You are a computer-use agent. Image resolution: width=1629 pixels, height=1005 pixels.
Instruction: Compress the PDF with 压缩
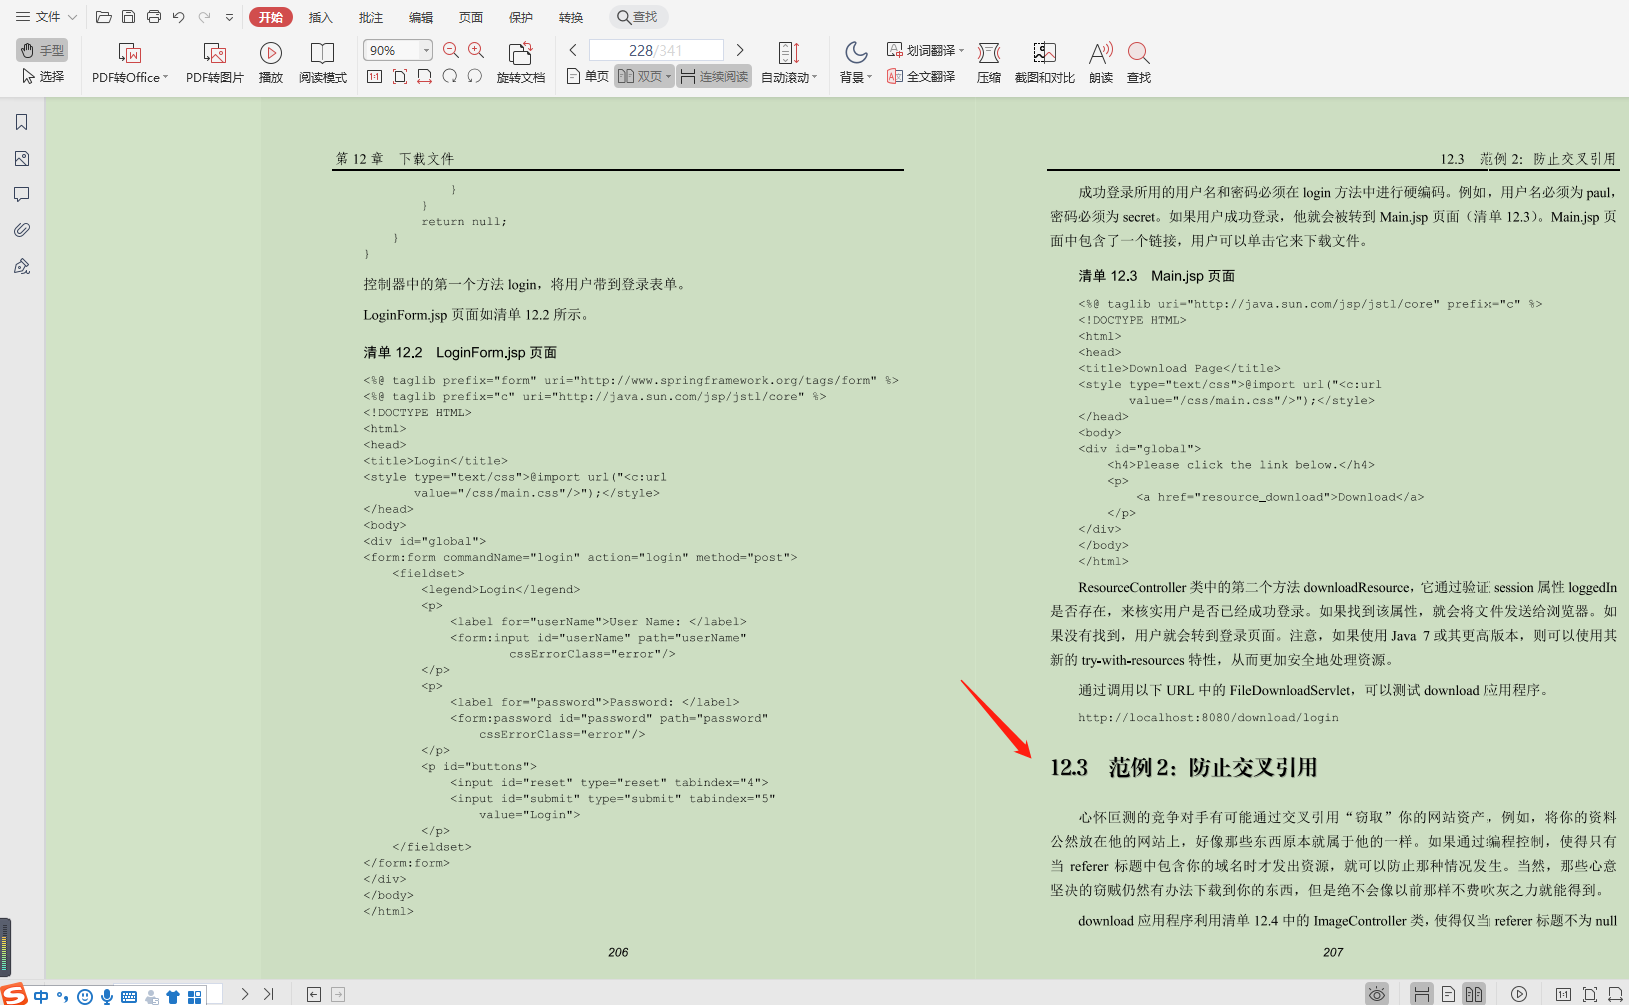[989, 62]
